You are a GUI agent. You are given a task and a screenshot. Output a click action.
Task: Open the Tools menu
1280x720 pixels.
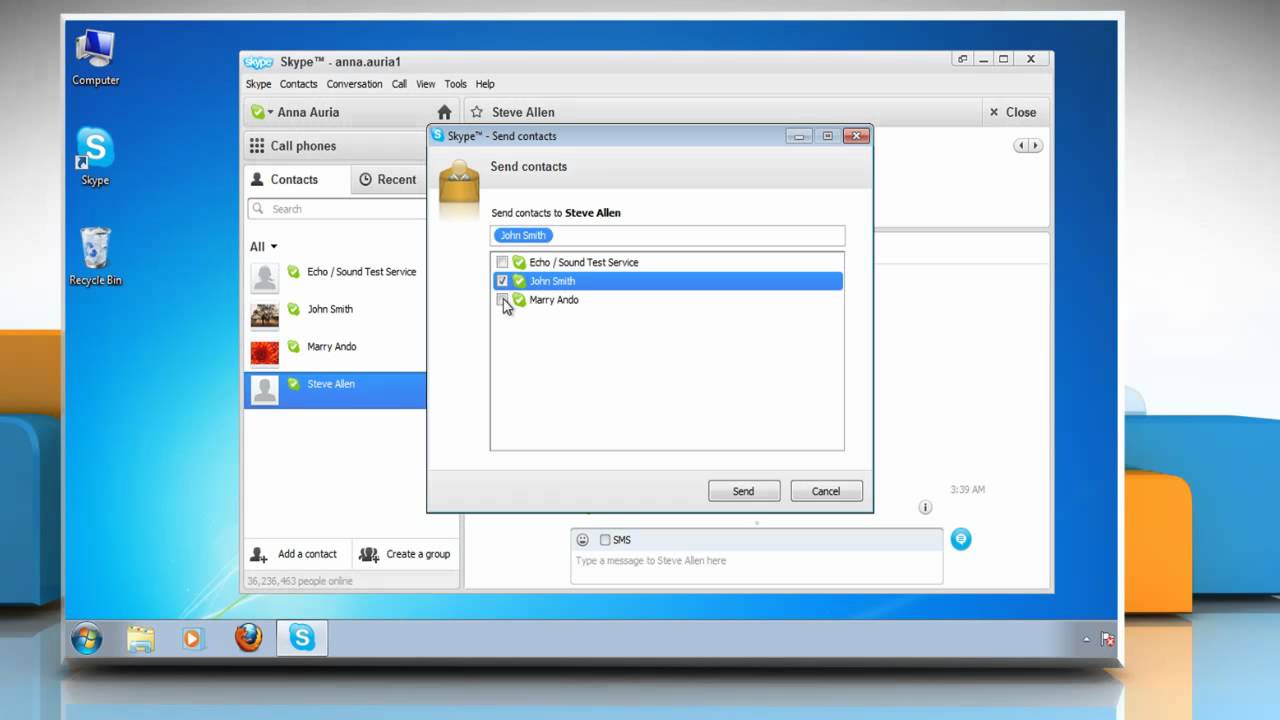pyautogui.click(x=455, y=84)
